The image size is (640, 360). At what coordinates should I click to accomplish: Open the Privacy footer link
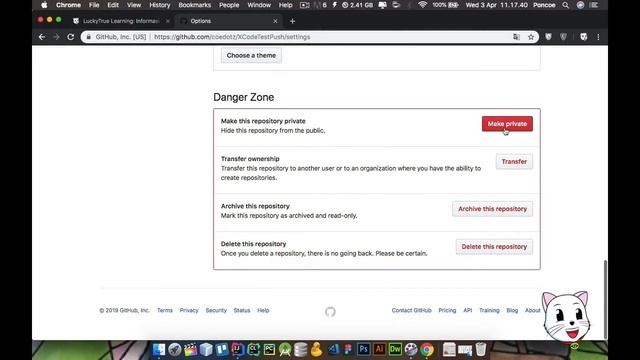(x=189, y=310)
